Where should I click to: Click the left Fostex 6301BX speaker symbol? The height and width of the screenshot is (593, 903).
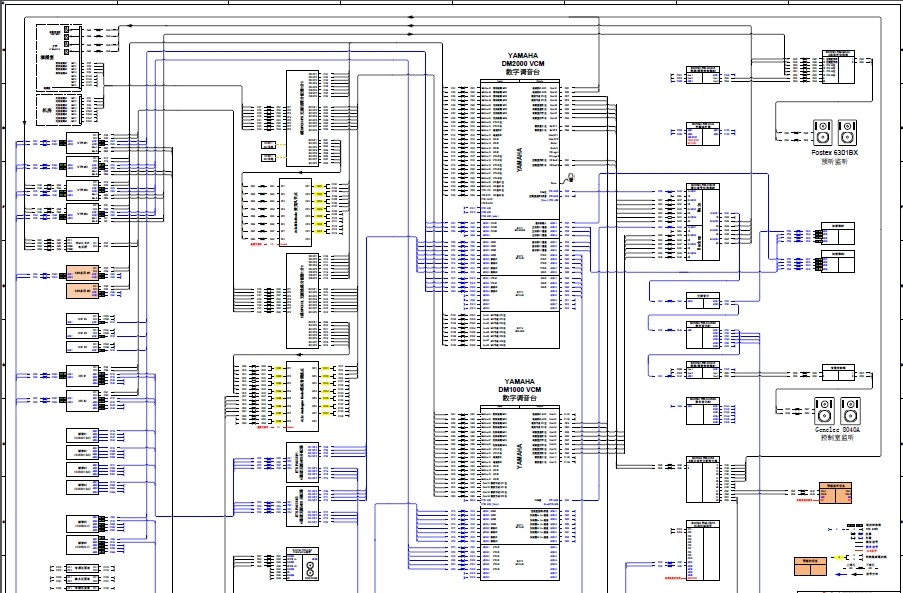(822, 132)
